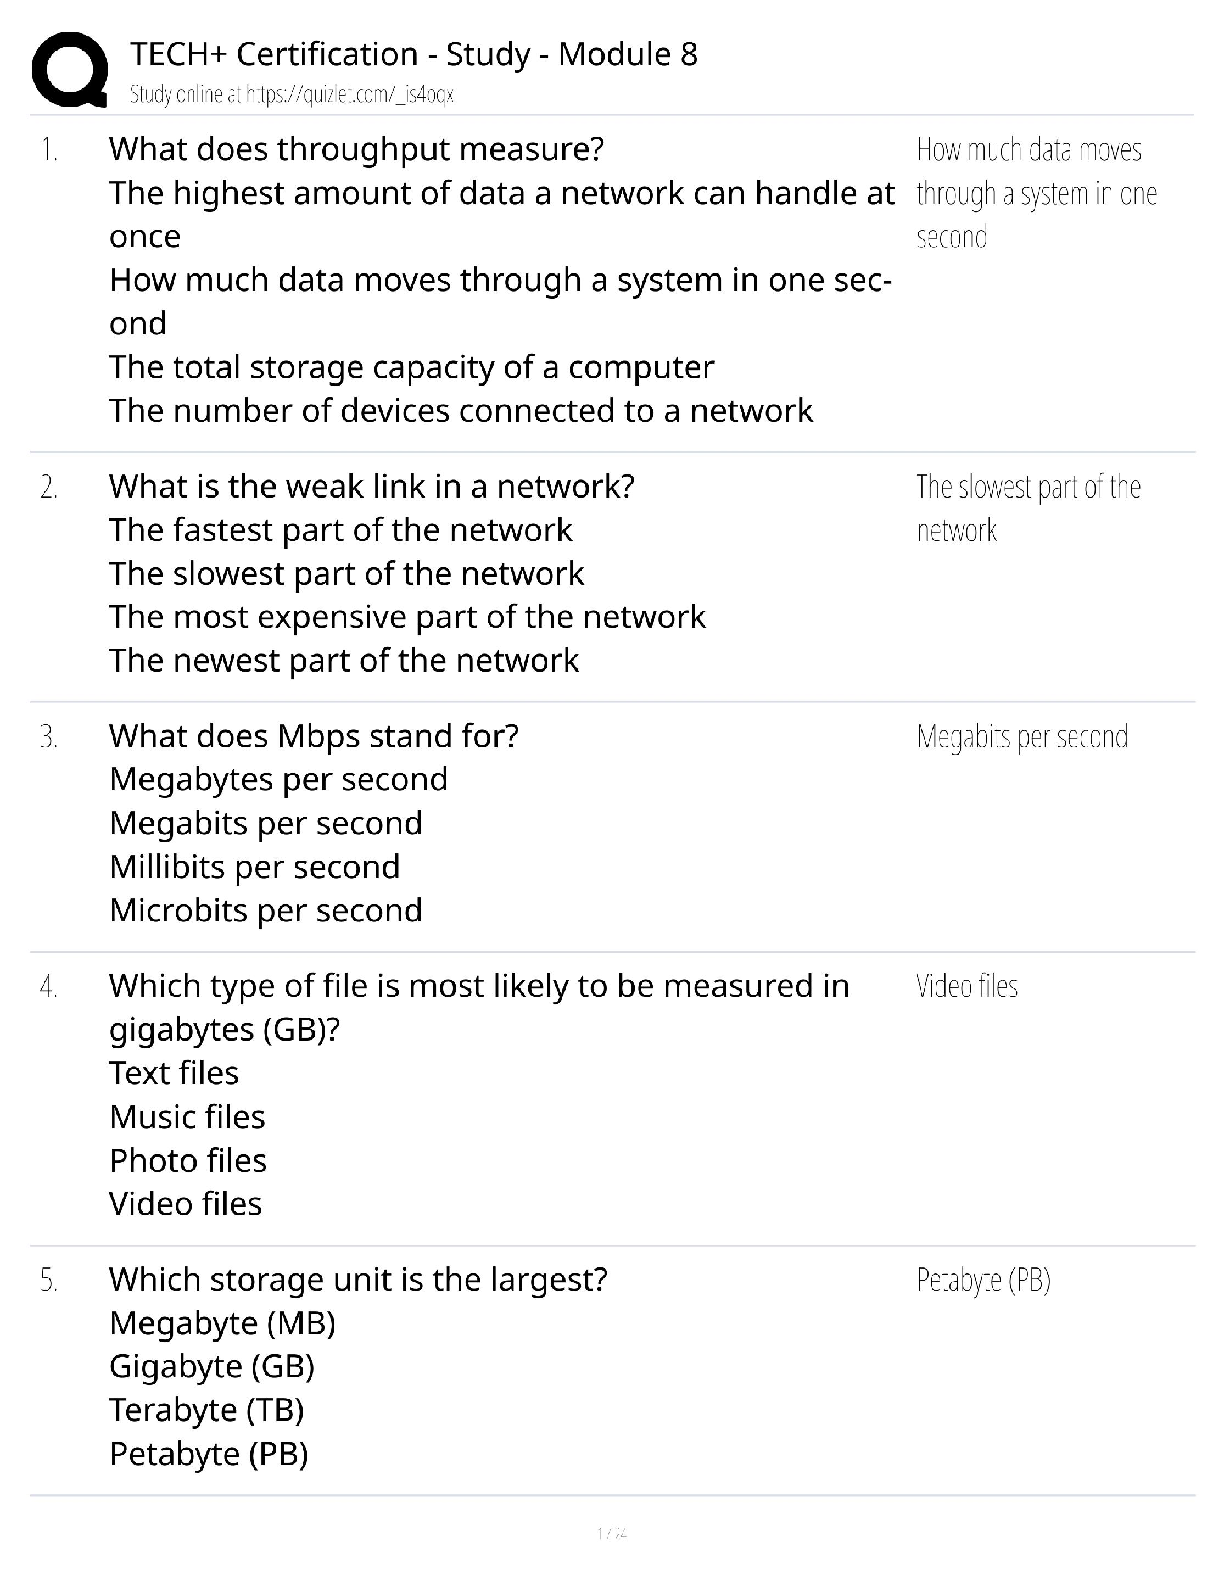The height and width of the screenshot is (1584, 1224).
Task: Select option 'The number of devices connected to a network'
Action: tap(461, 411)
